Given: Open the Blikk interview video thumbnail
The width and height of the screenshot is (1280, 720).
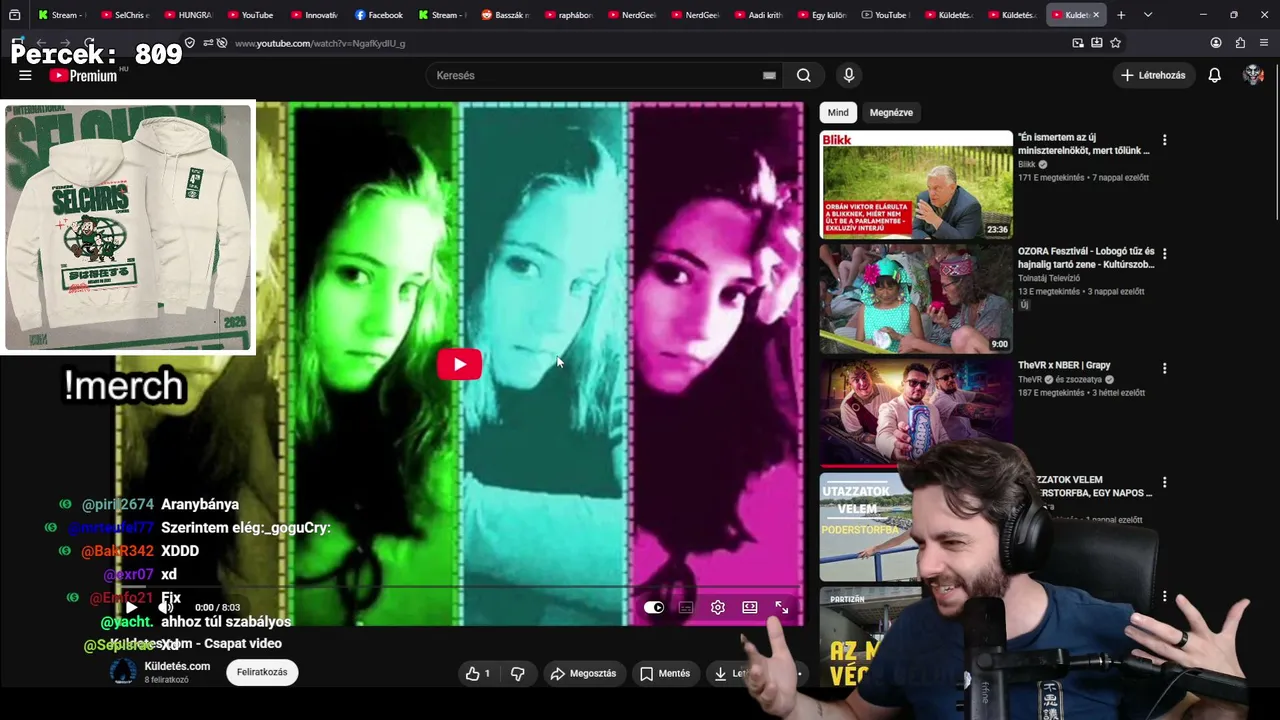Looking at the screenshot, I should click(916, 185).
